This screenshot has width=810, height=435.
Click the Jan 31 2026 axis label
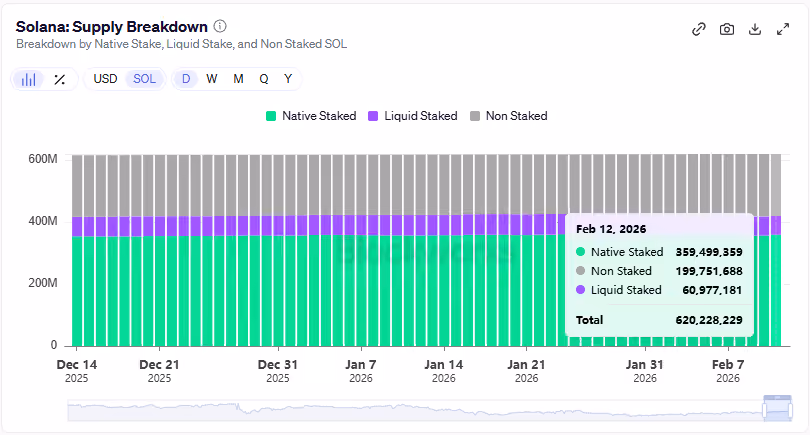click(645, 371)
